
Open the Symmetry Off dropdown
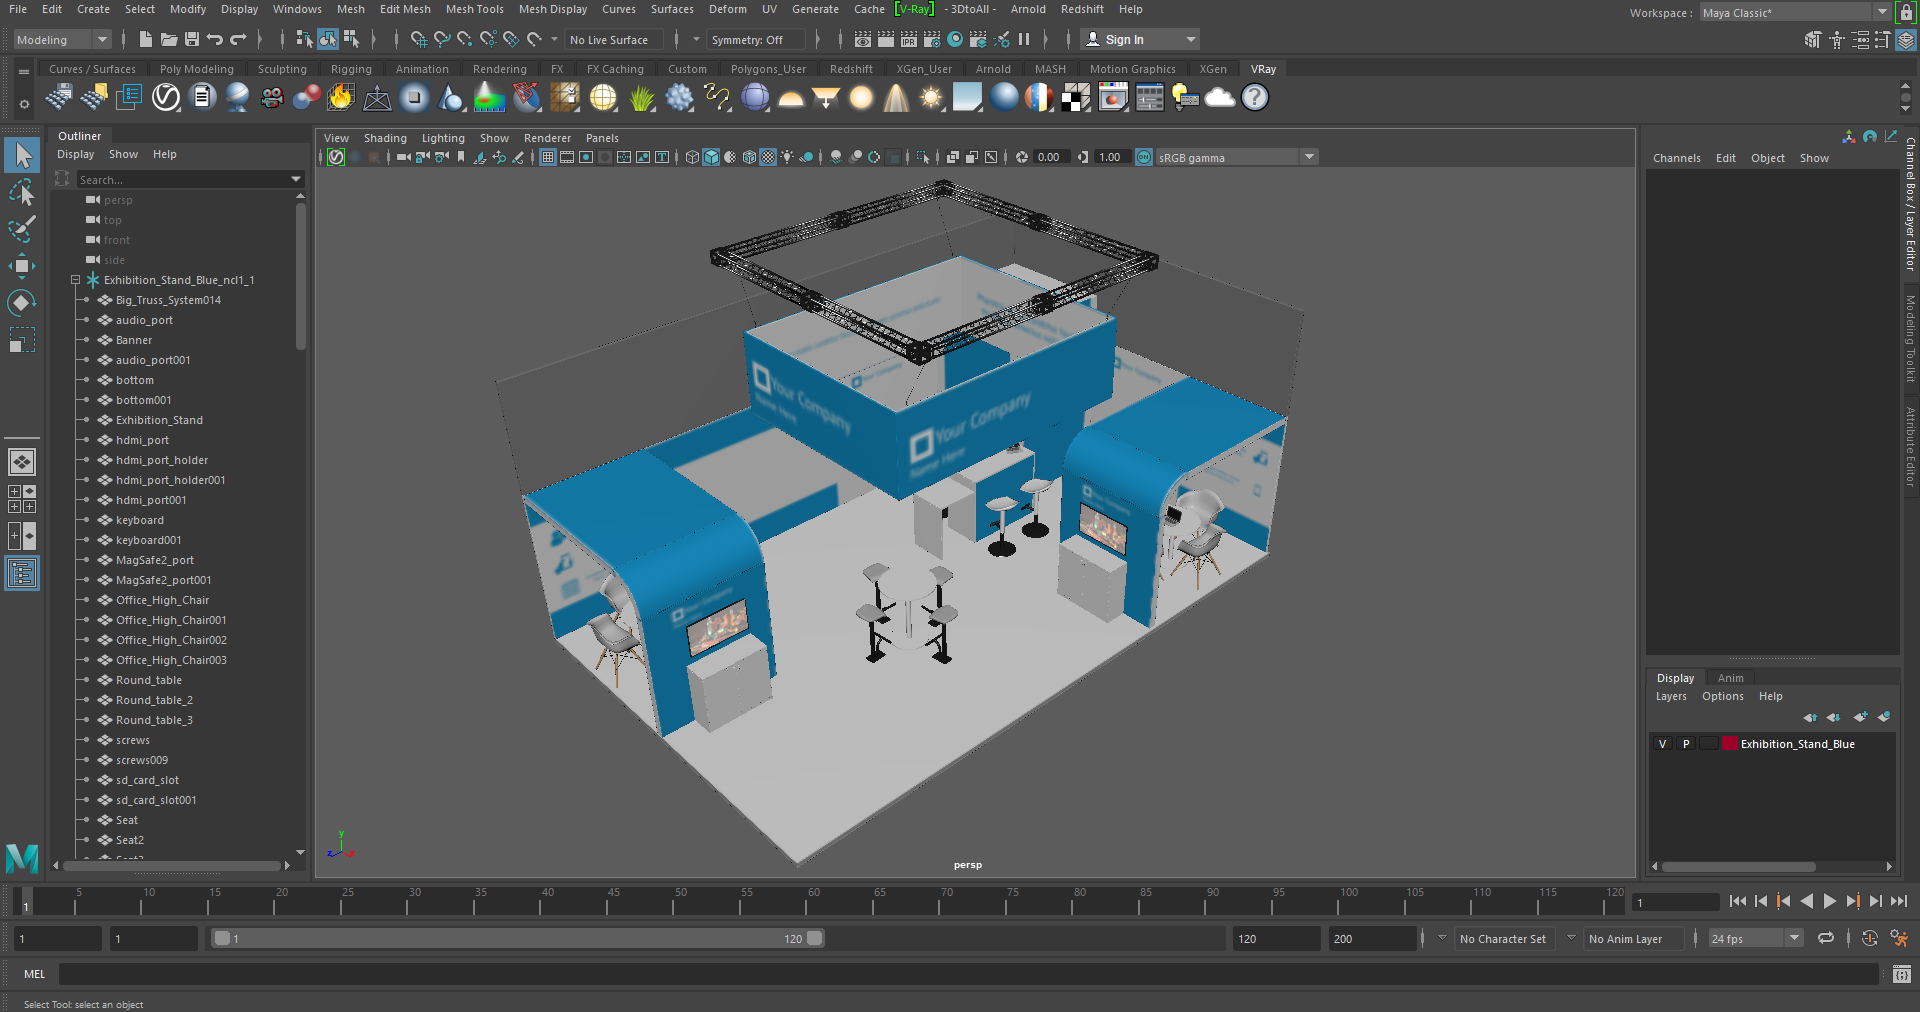(x=755, y=40)
